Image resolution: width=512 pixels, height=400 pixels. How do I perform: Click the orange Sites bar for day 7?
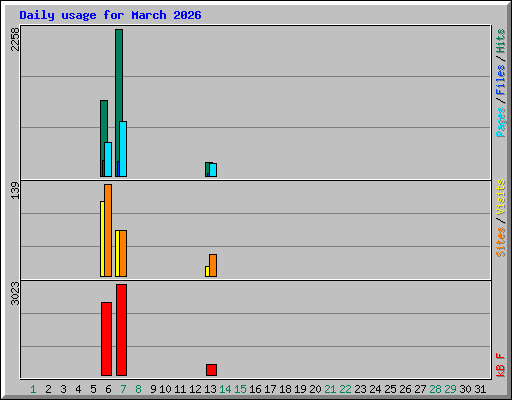(123, 253)
